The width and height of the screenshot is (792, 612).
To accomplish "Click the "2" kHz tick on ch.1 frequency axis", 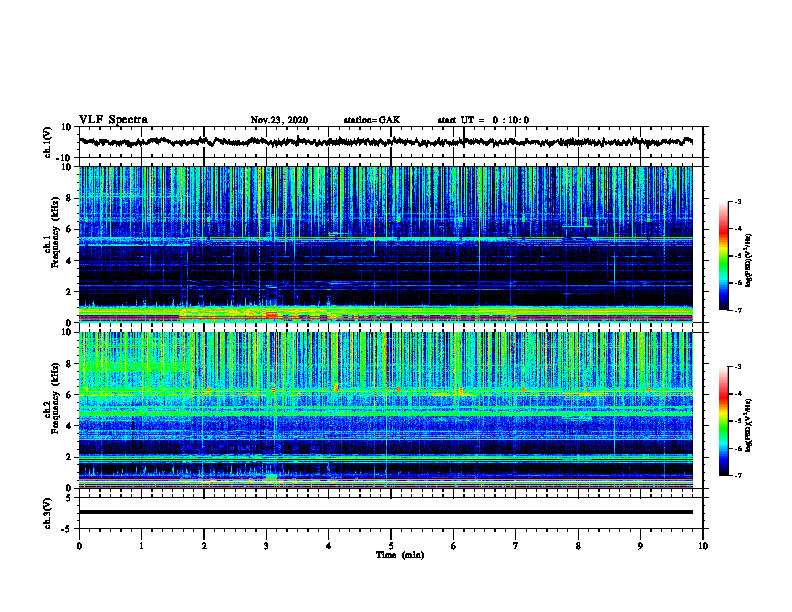I will [69, 292].
